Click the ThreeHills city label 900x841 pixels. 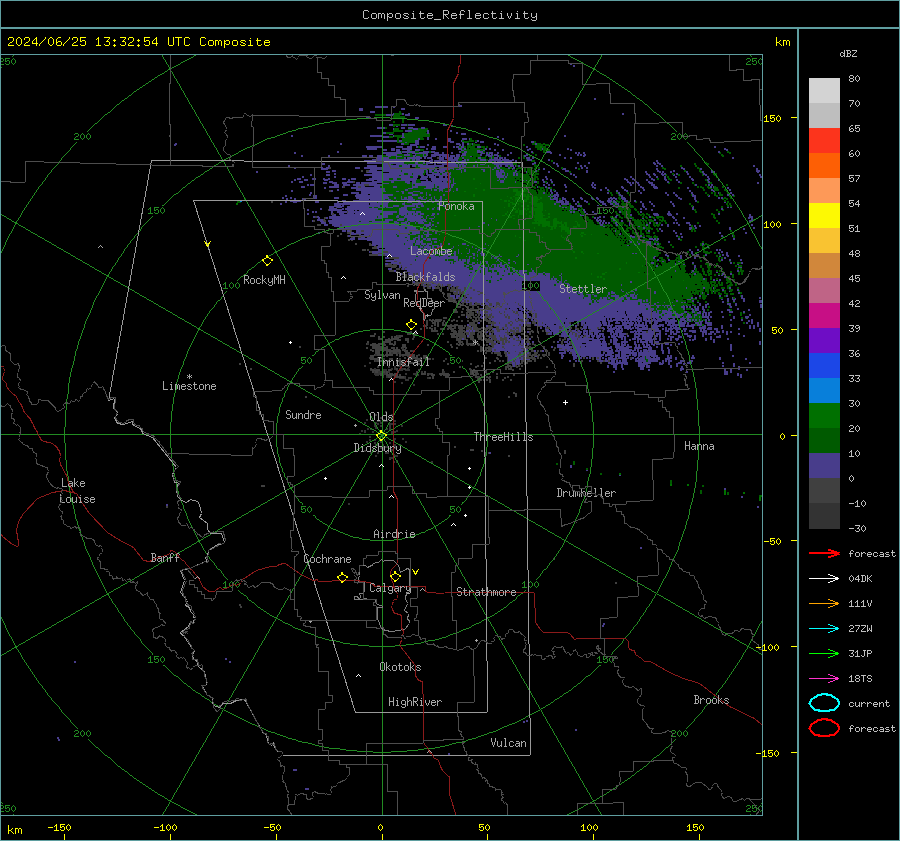[503, 437]
